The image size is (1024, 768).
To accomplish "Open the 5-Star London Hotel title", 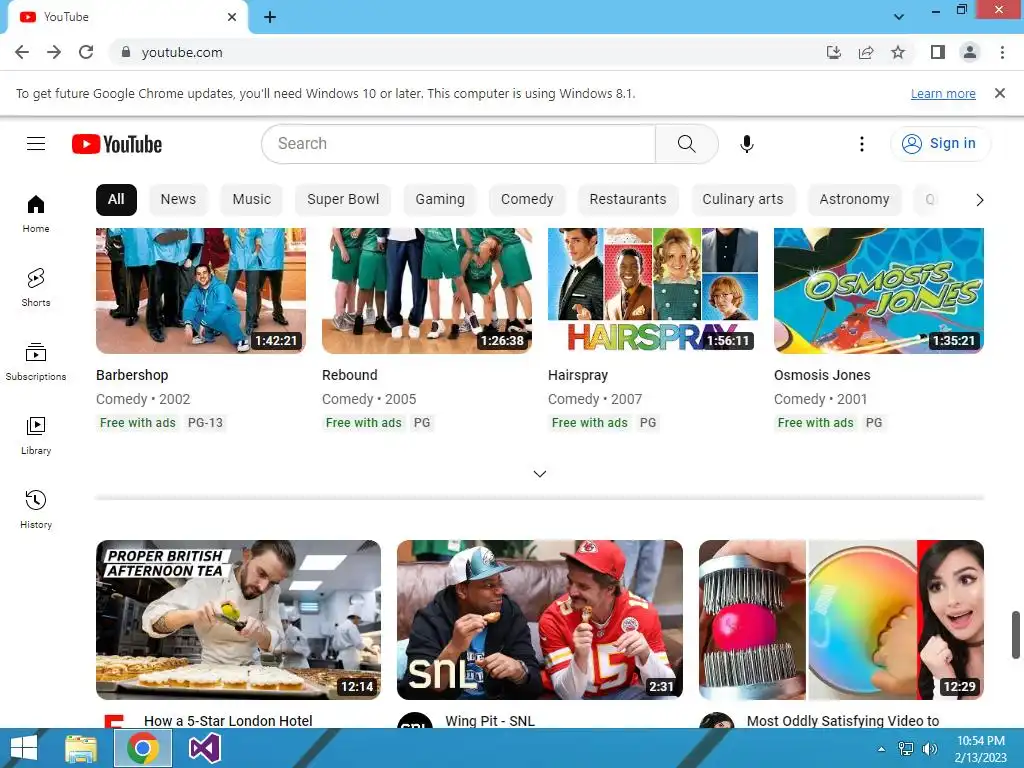I will [x=228, y=720].
